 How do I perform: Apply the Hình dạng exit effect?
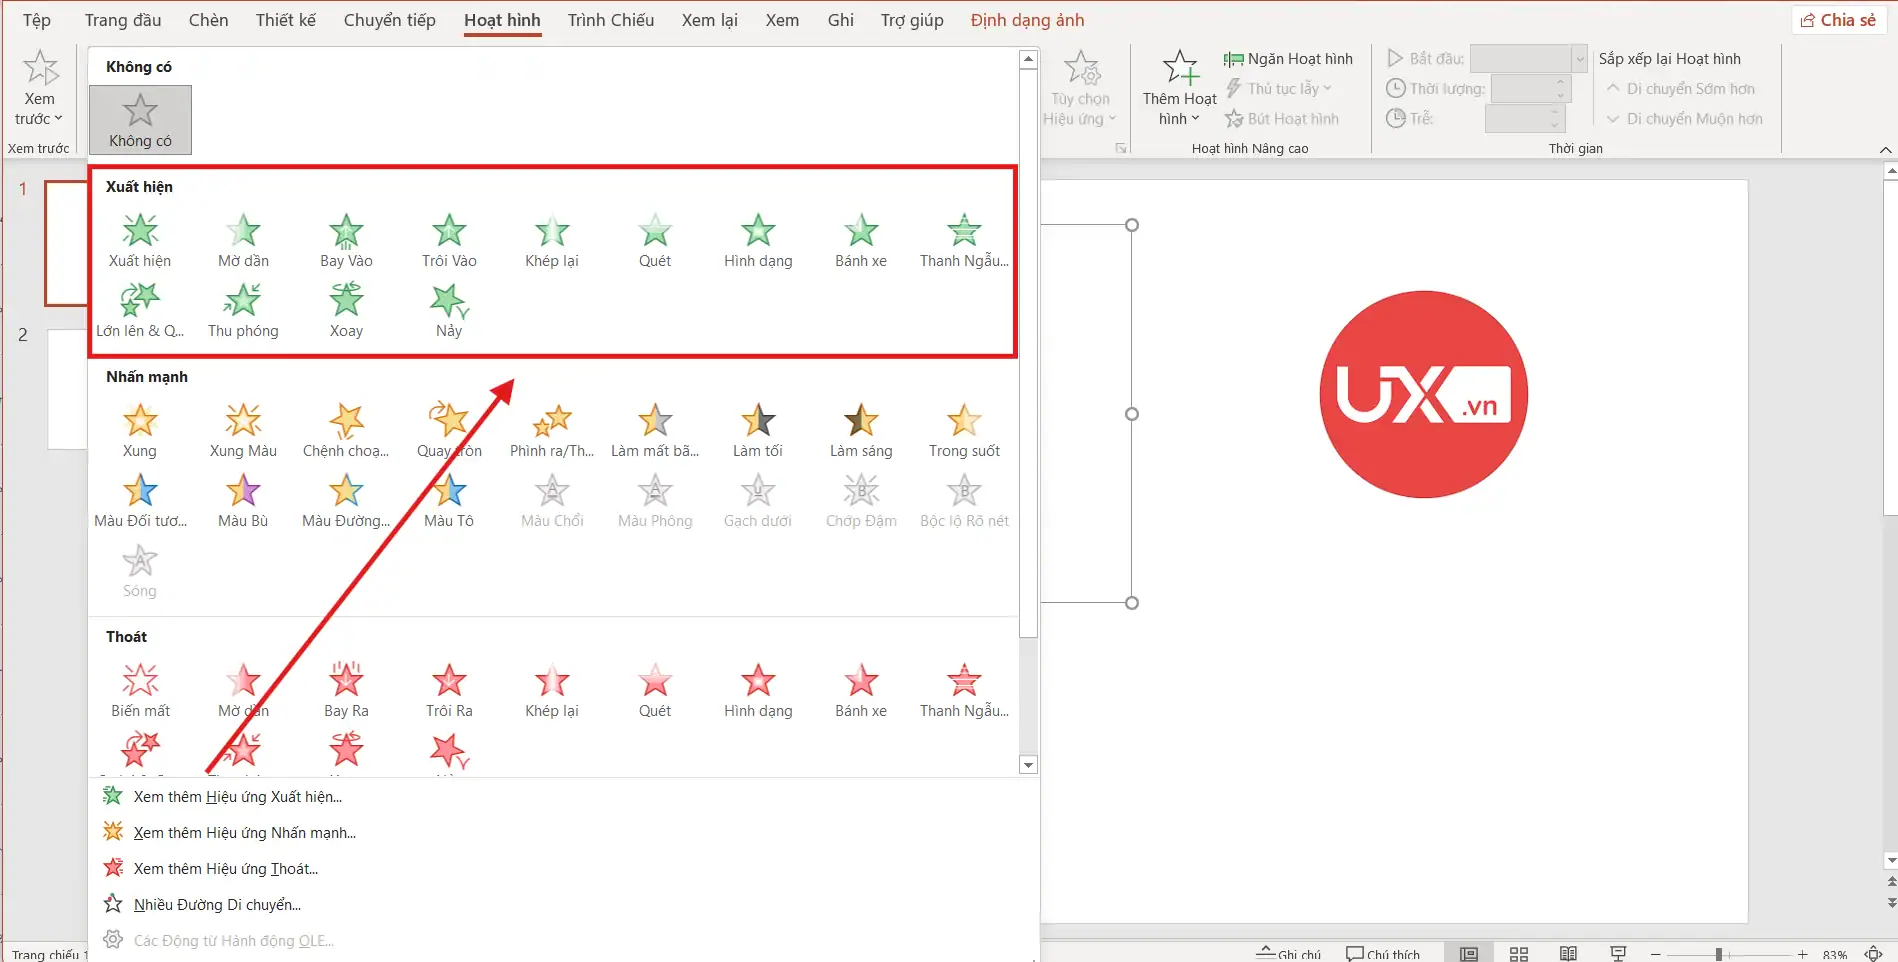coord(757,691)
